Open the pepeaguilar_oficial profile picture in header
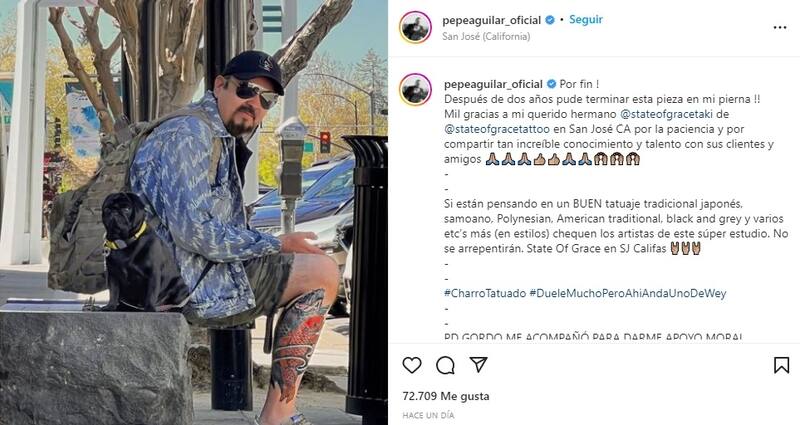This screenshot has height=425, width=800. point(415,28)
